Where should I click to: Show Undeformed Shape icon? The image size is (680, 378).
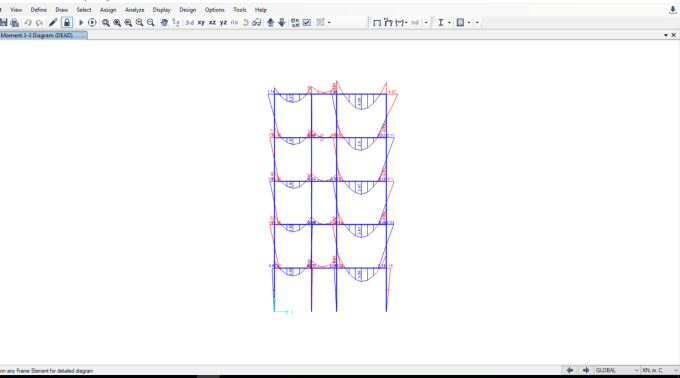pos(377,23)
